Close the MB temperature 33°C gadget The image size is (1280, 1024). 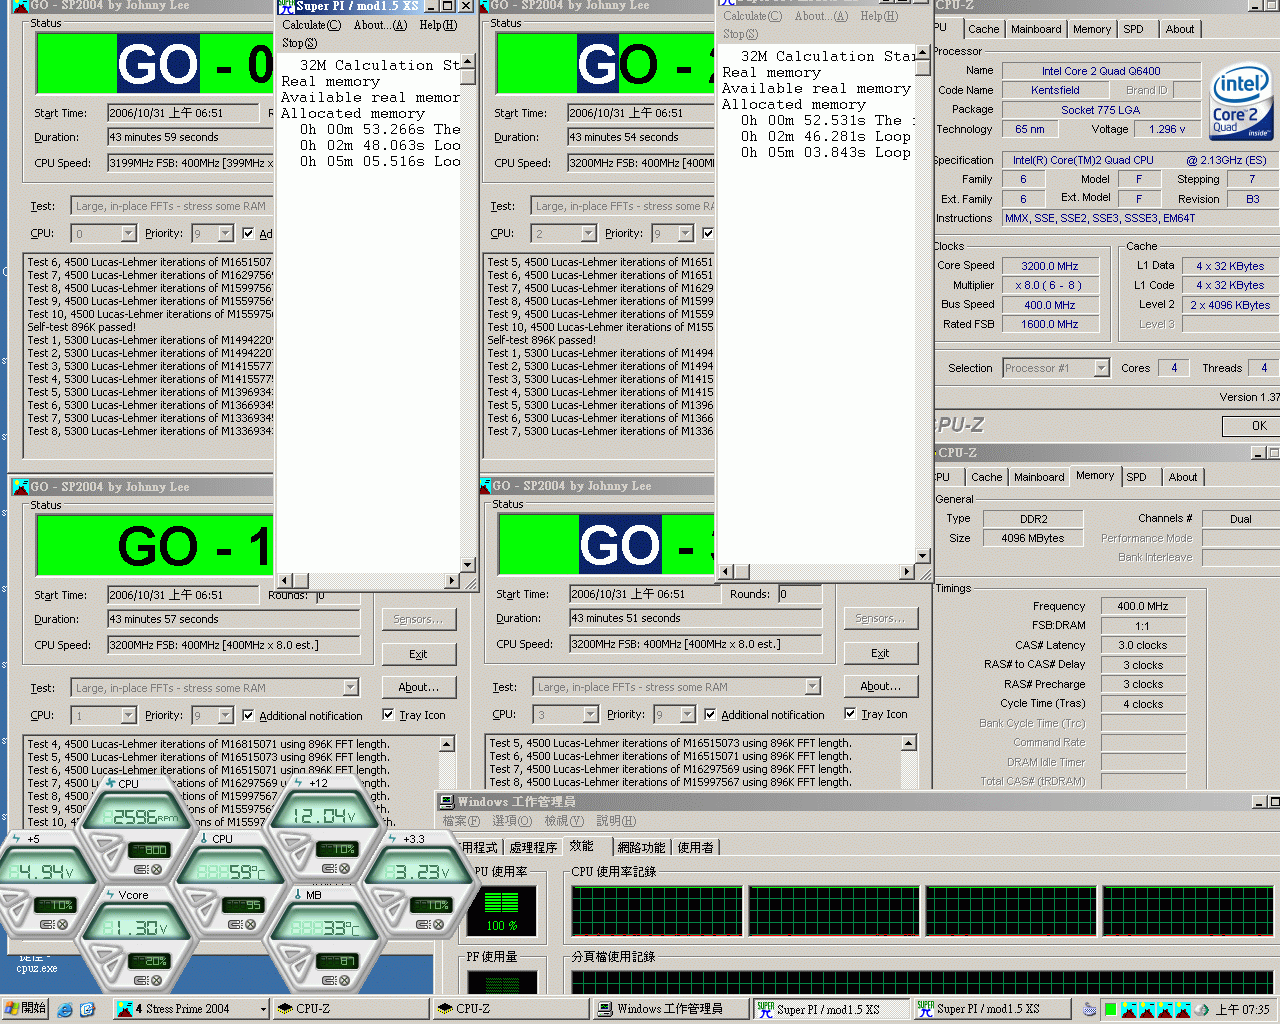[x=344, y=980]
